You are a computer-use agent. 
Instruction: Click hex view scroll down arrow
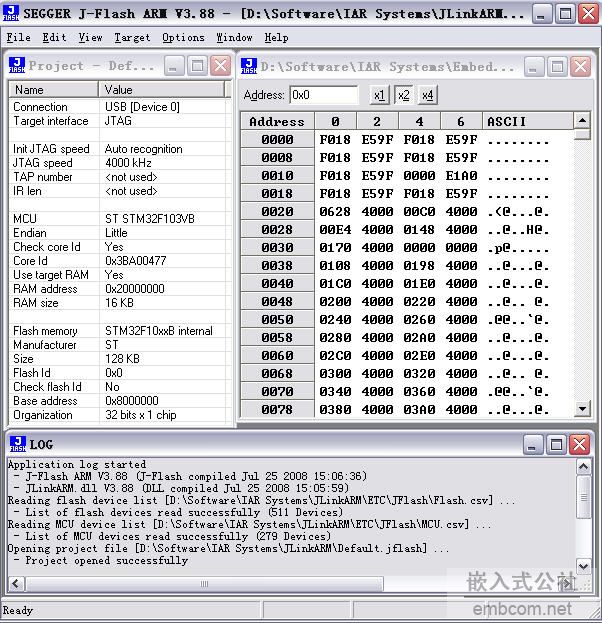[x=582, y=408]
